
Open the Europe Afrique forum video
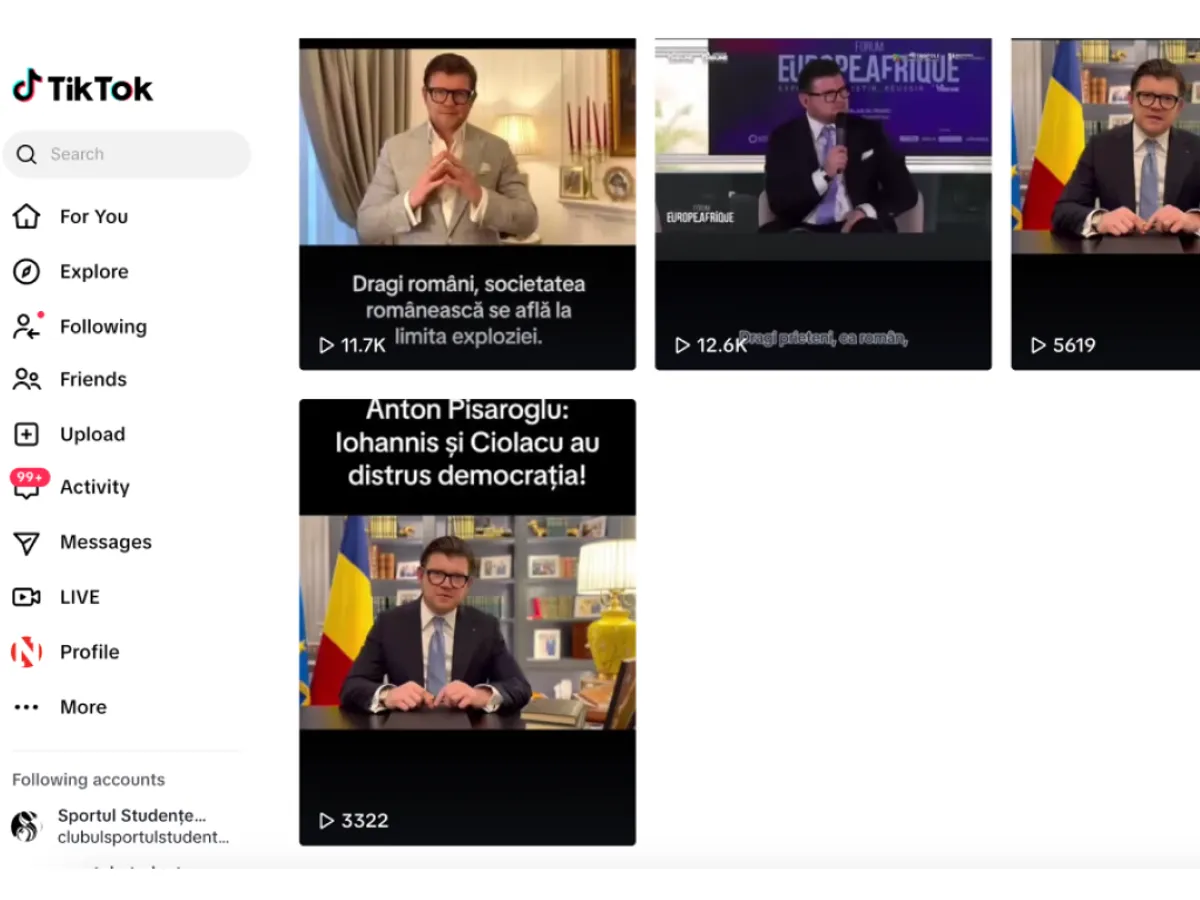[x=823, y=204]
